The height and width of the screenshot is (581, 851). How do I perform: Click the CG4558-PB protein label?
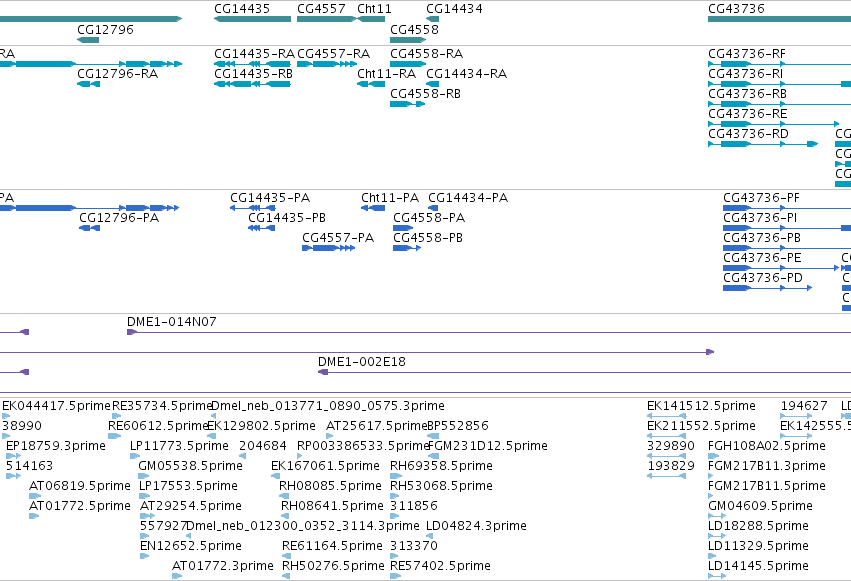(x=428, y=238)
